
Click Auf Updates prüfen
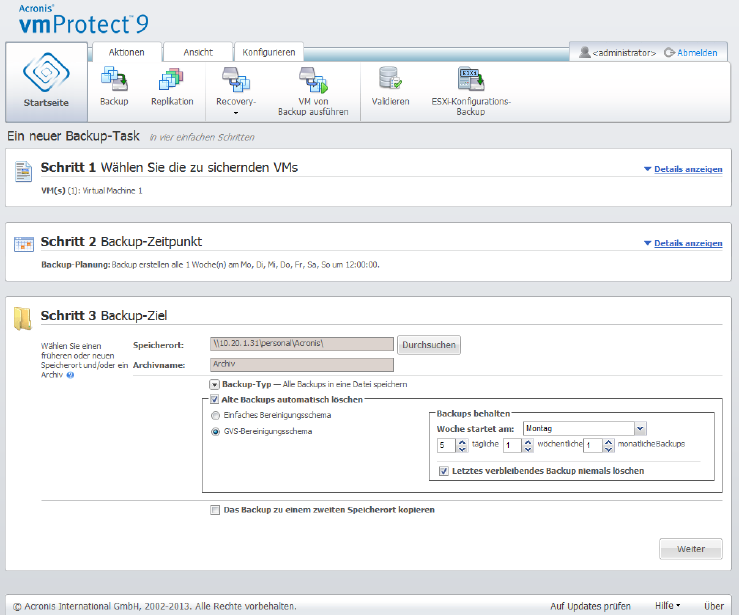[x=590, y=606]
